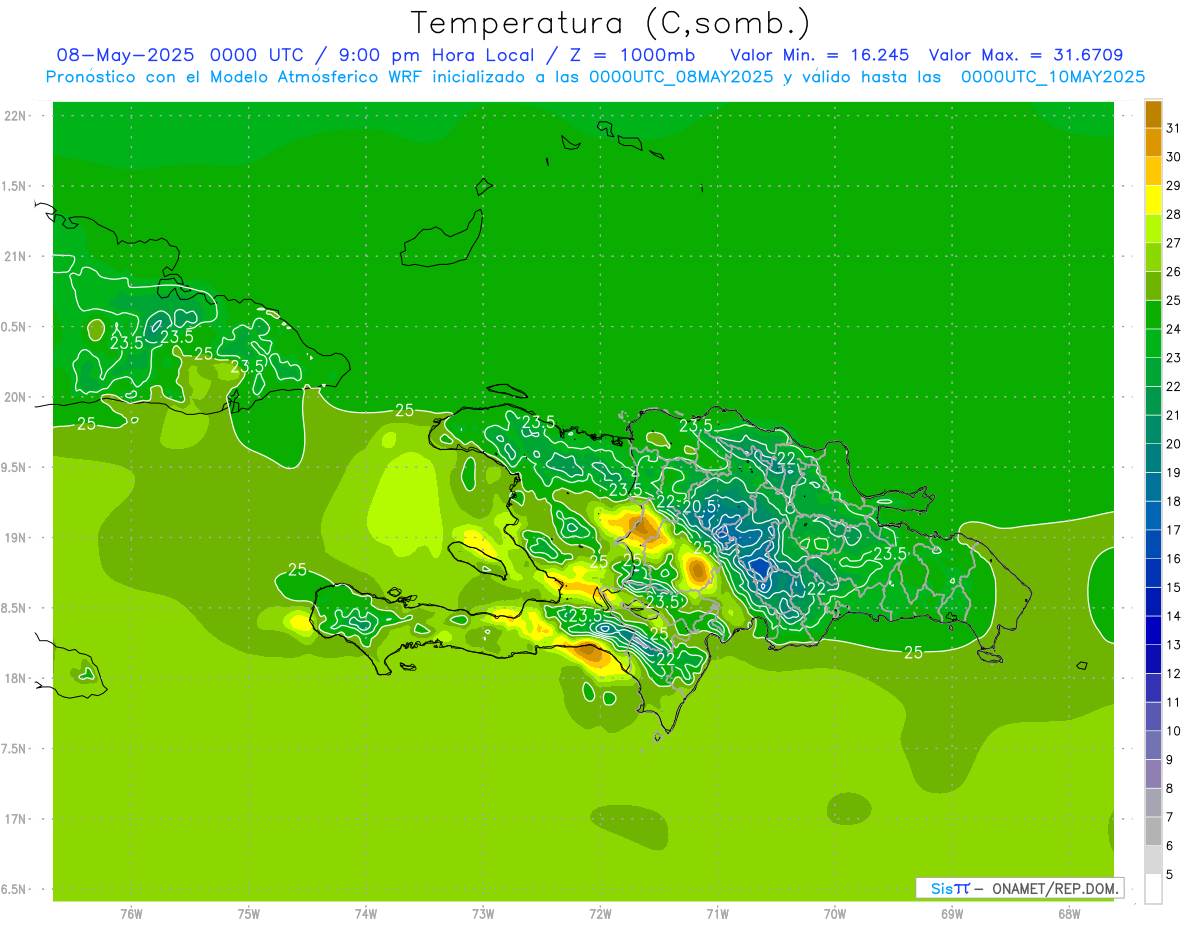The width and height of the screenshot is (1200, 927).
Task: Click the '72W' longitude axis label
Action: [x=600, y=914]
